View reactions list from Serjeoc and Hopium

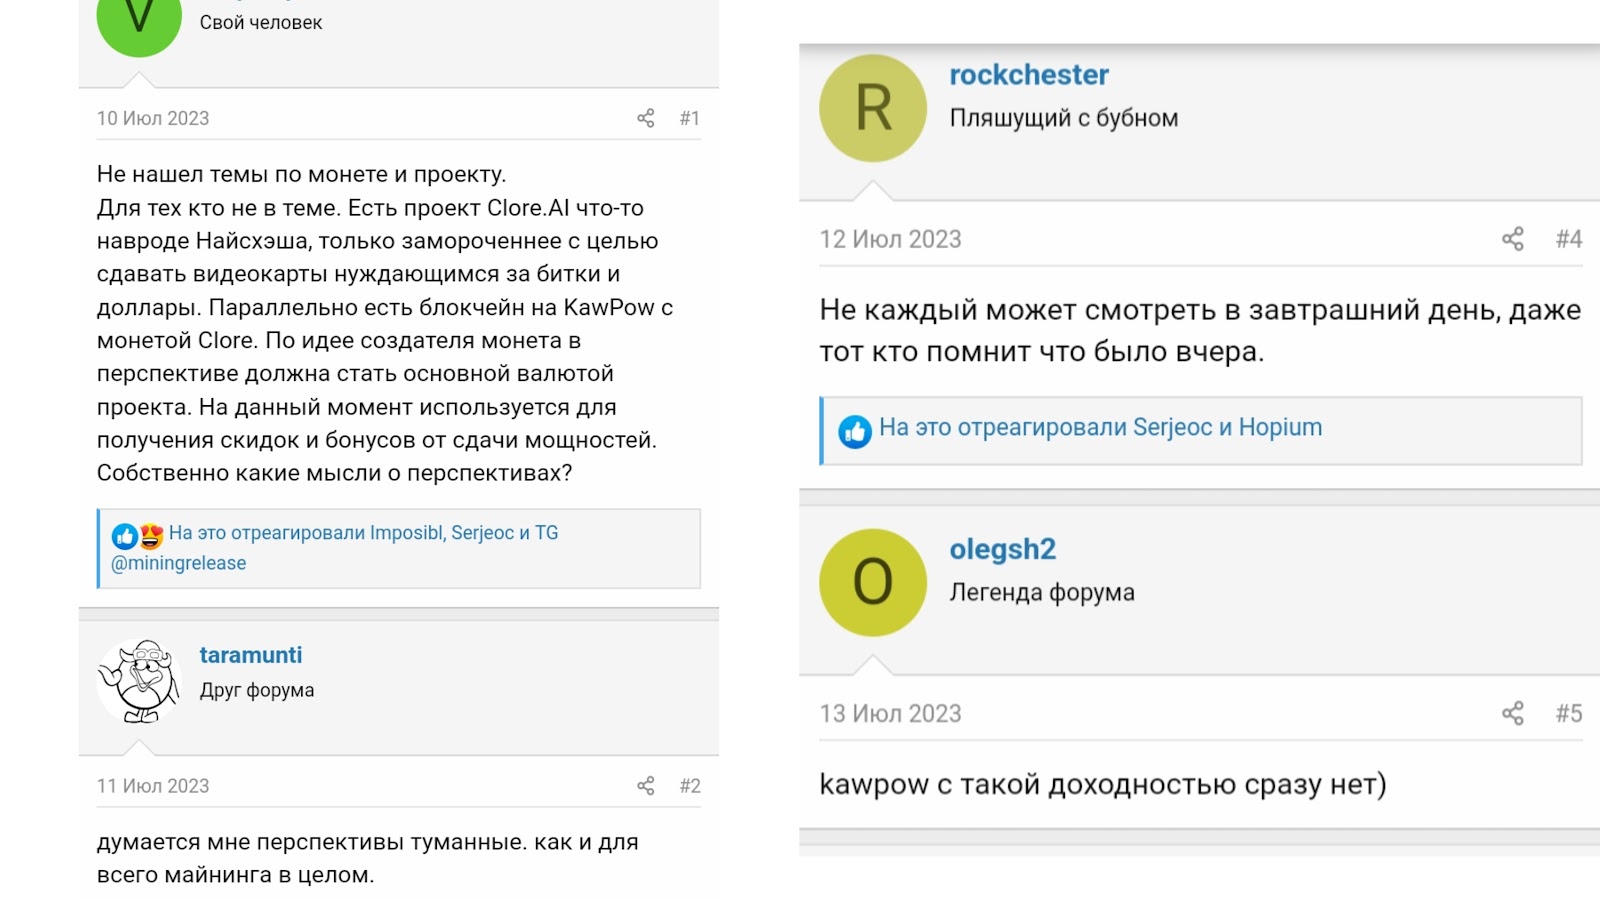[x=1100, y=428]
